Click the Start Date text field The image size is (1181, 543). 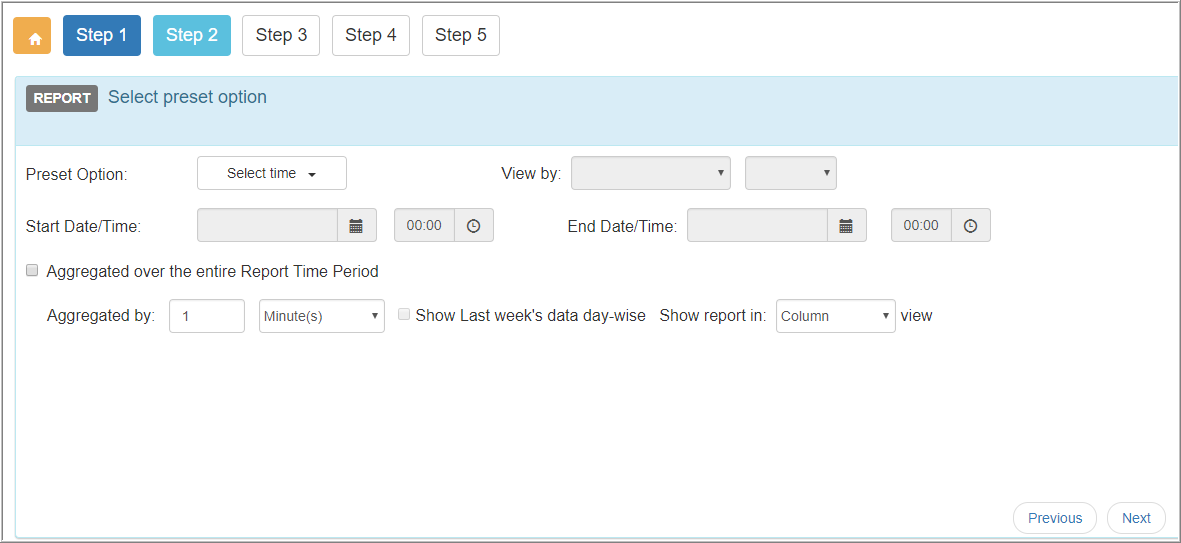click(267, 225)
